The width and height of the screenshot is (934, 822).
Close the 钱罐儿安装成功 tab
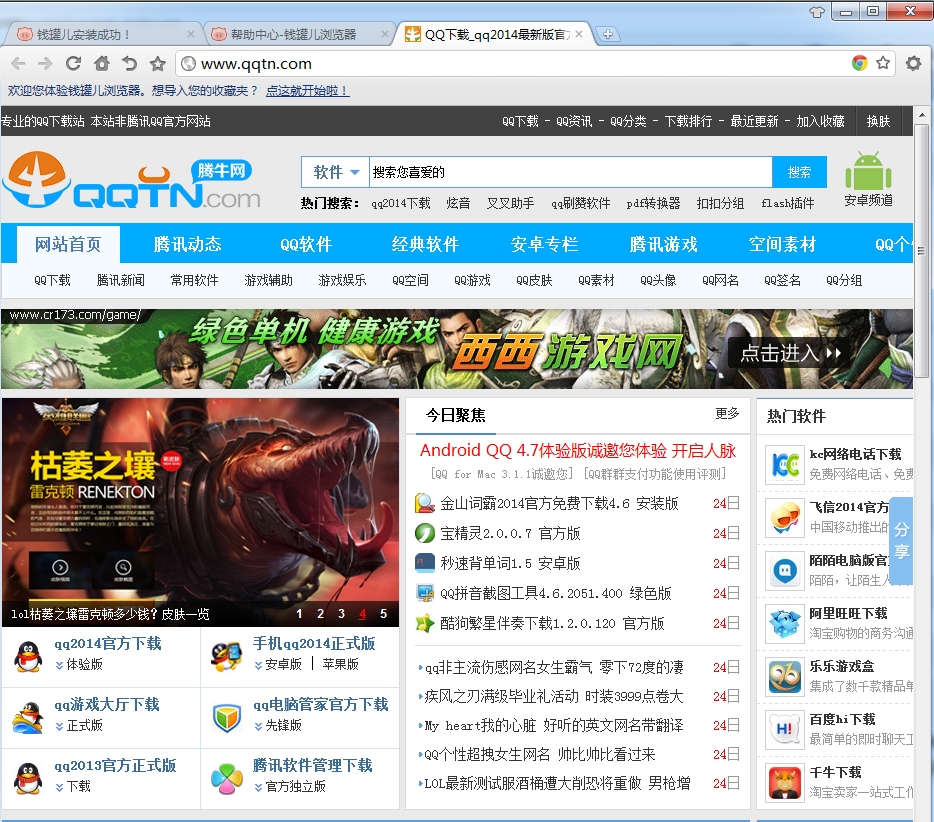191,34
